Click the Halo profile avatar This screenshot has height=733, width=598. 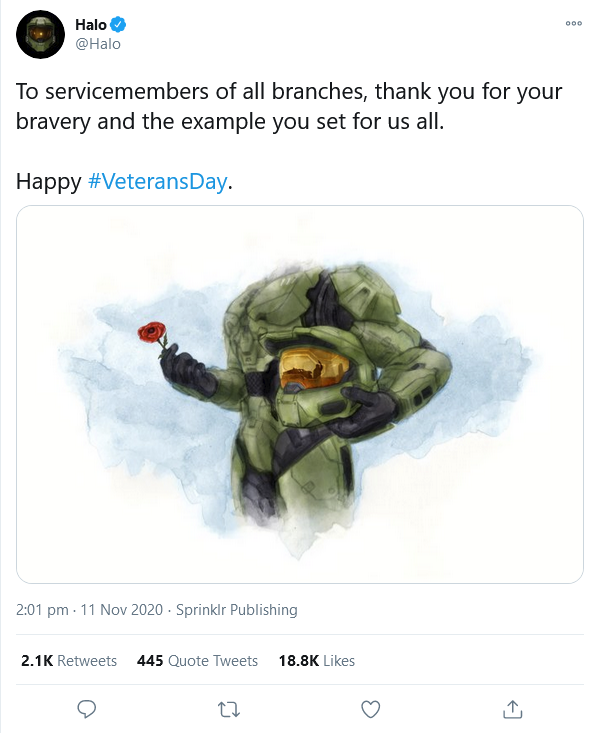[x=40, y=35]
